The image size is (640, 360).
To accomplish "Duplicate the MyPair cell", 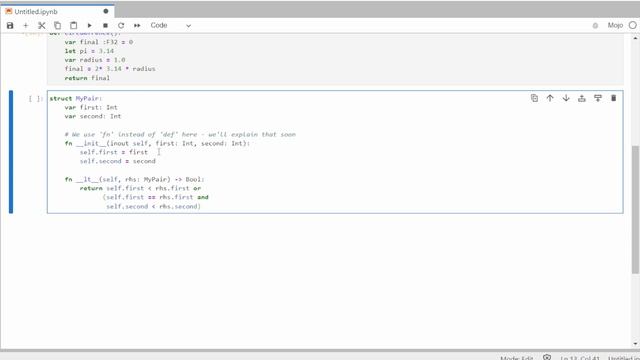I will click(534, 98).
